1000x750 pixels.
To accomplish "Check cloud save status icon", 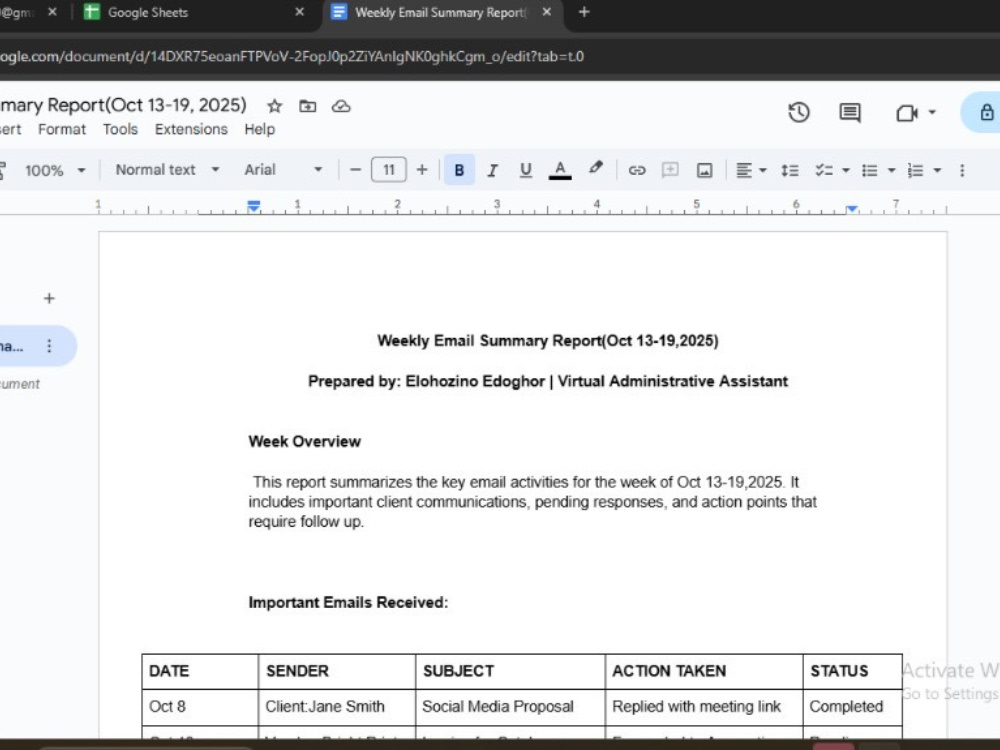I will tap(341, 106).
